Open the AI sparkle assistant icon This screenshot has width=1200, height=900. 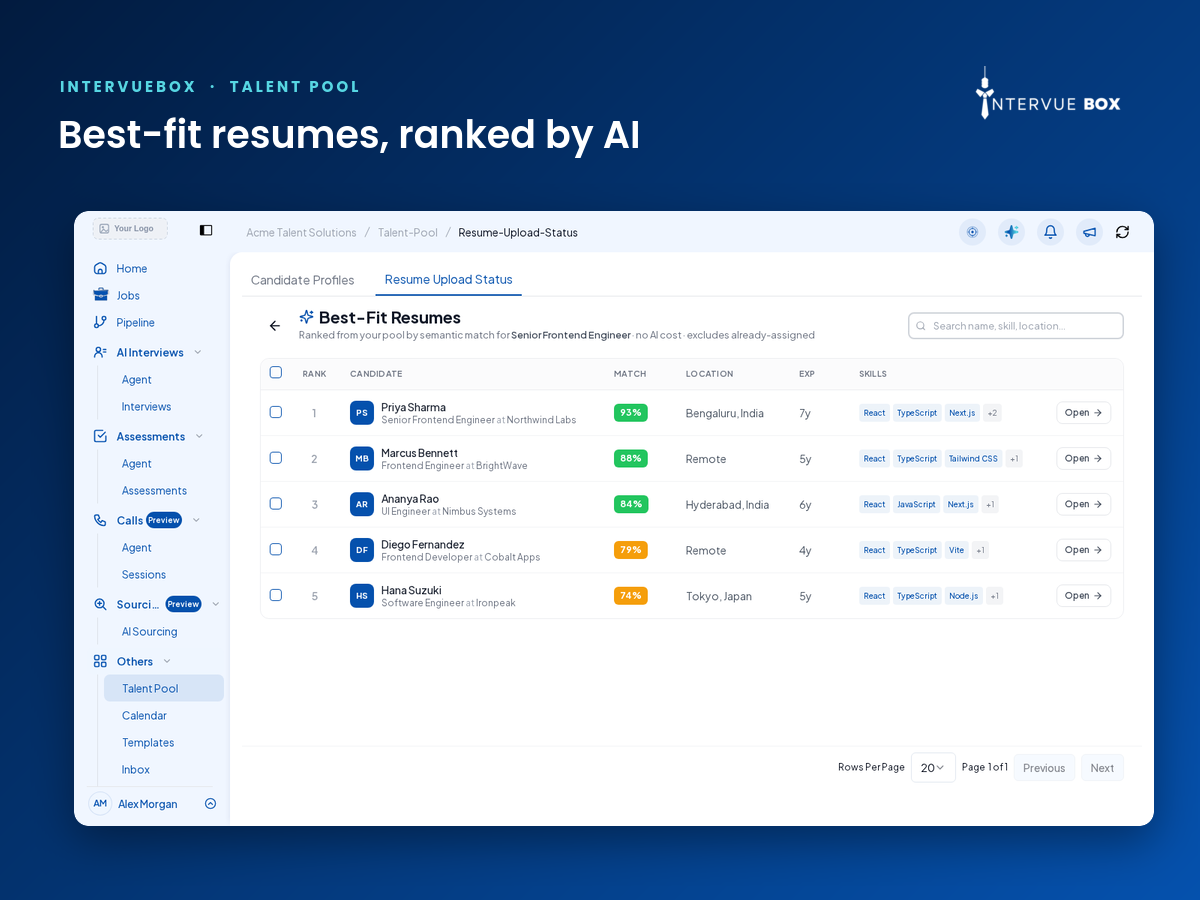(1011, 232)
